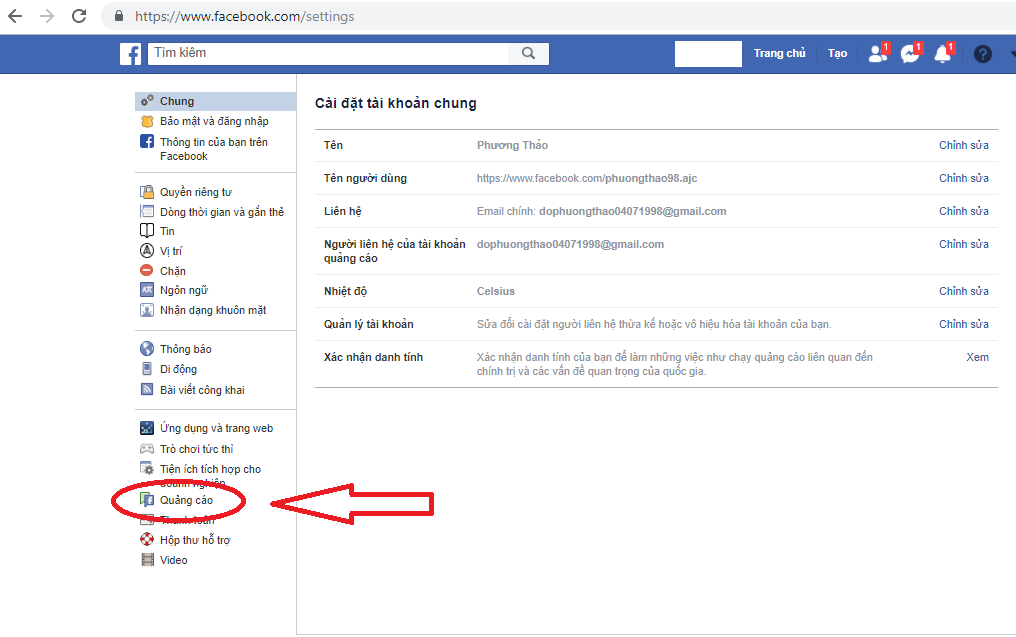This screenshot has height=637, width=1016.
Task: Open Messenger messages icon
Action: [x=910, y=53]
